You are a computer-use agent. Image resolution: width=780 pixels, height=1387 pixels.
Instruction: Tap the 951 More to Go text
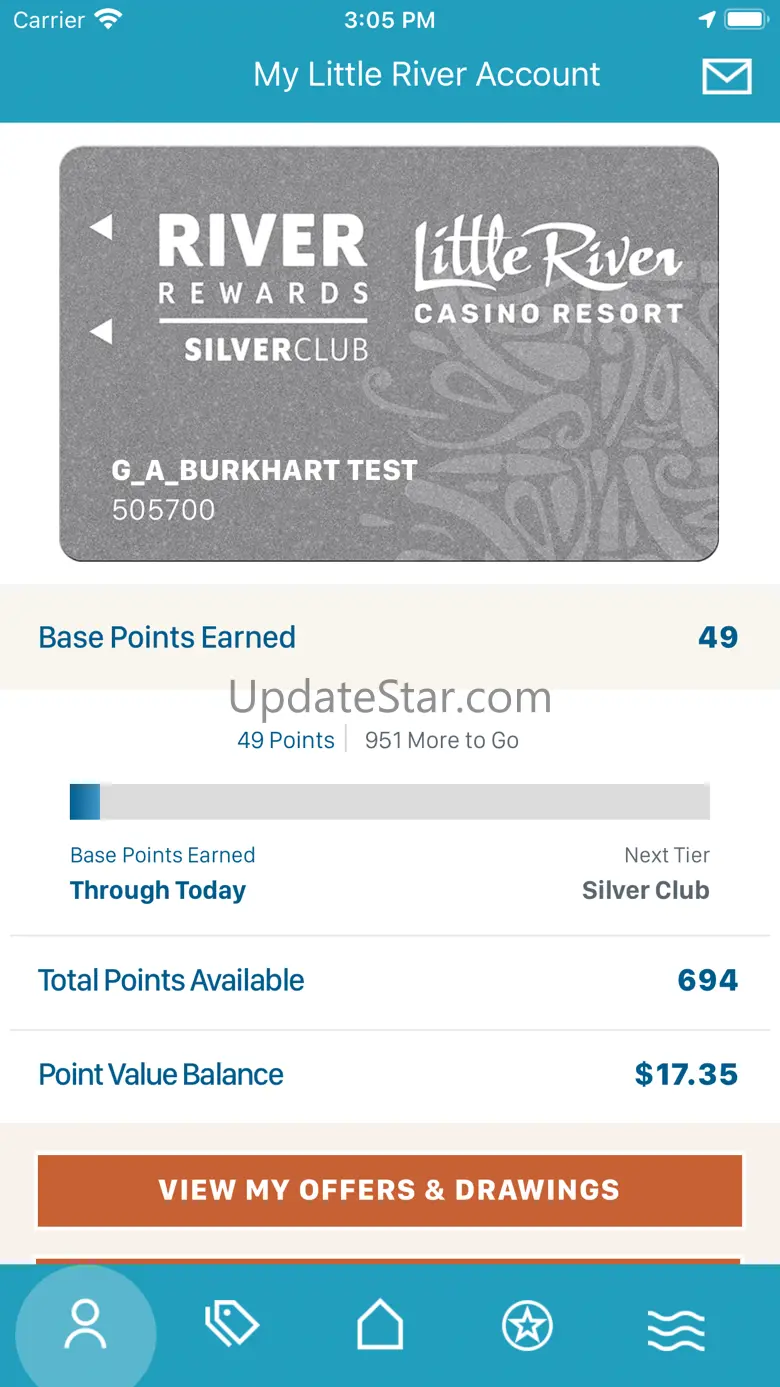(x=442, y=740)
